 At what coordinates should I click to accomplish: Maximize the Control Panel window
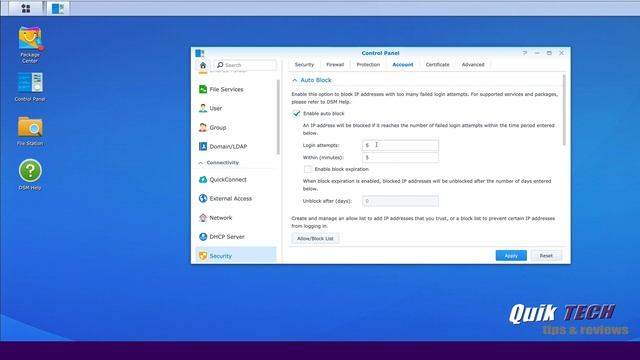pyautogui.click(x=549, y=53)
